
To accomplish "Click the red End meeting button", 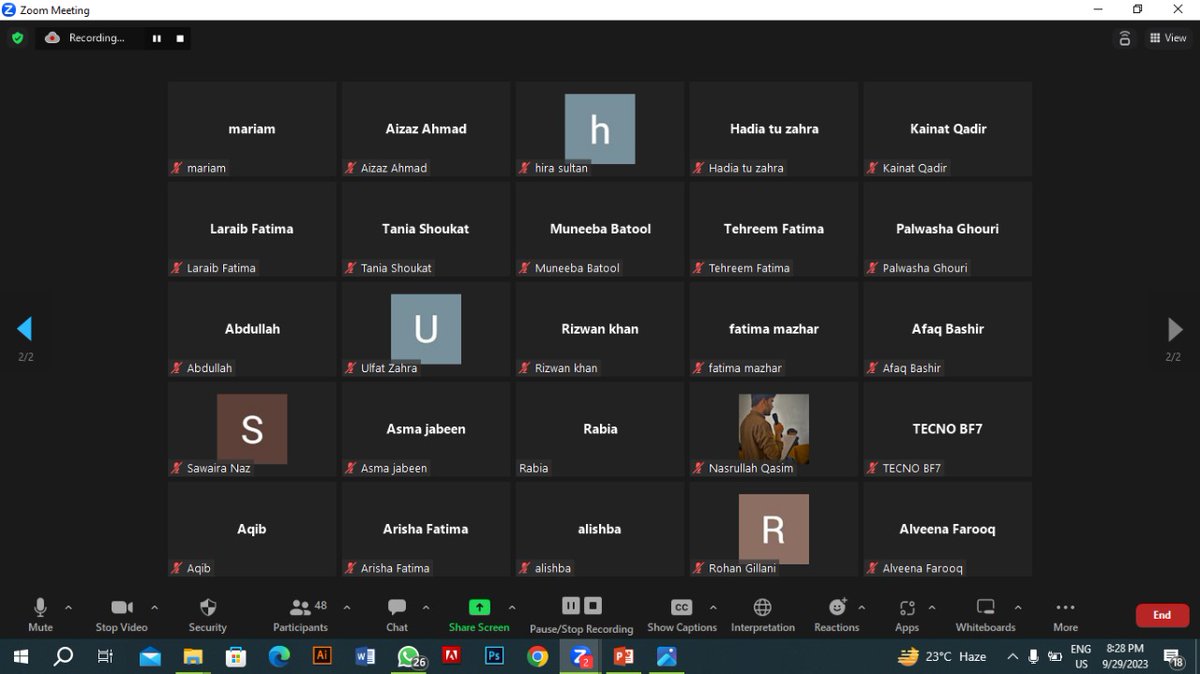I will point(1162,615).
